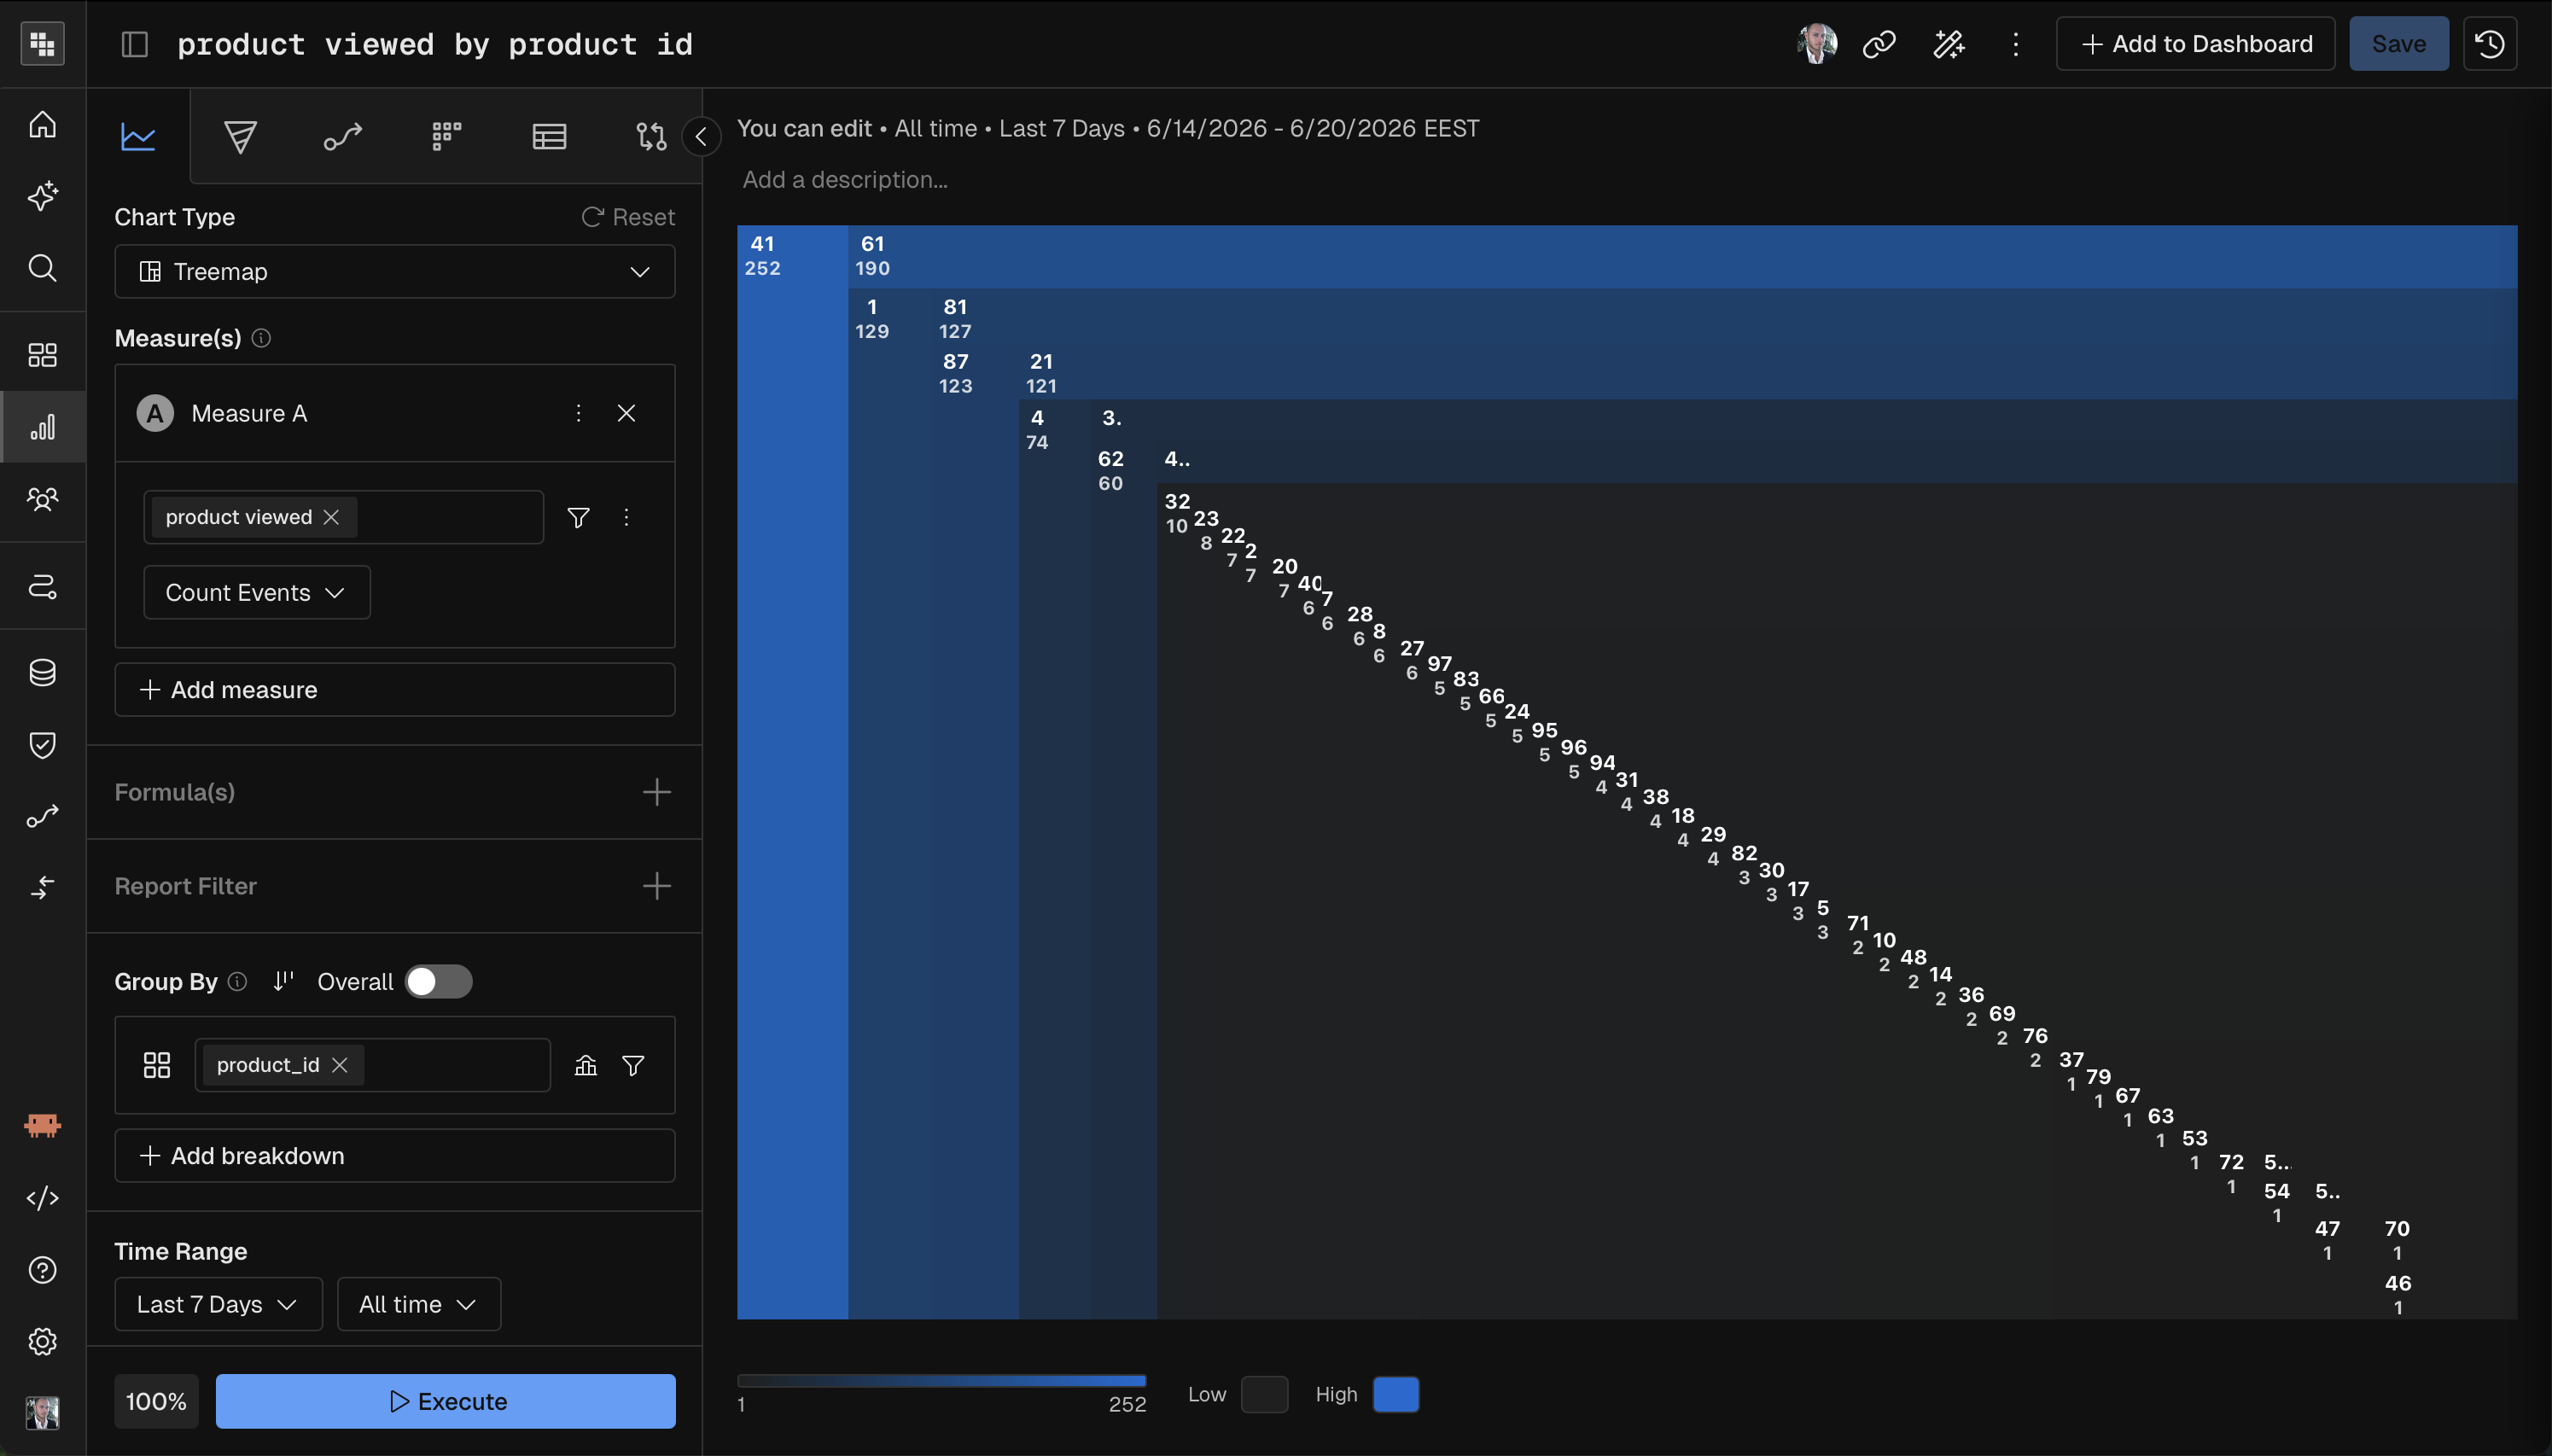
Task: Click the Add a description field
Action: click(x=845, y=180)
